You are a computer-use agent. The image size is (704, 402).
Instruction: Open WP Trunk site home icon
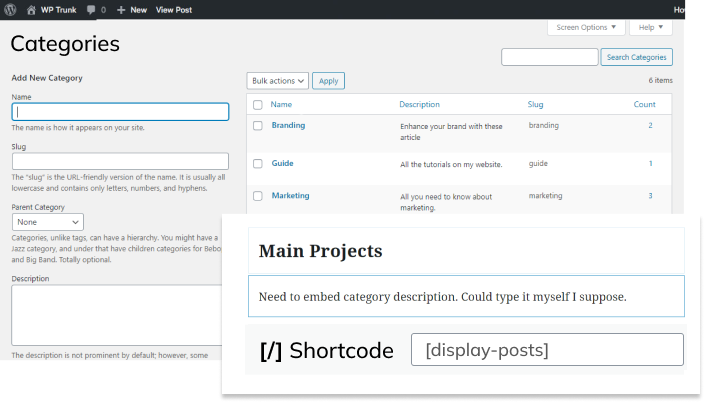click(32, 9)
